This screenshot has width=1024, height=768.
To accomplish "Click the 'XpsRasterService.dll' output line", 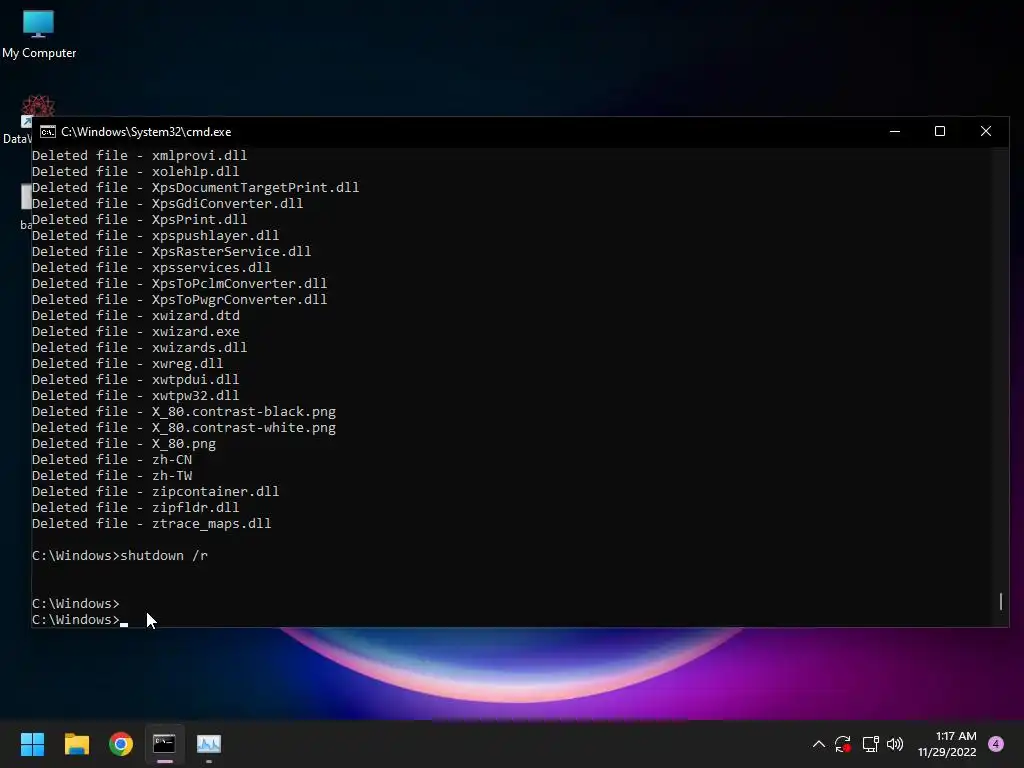I will 171,251.
